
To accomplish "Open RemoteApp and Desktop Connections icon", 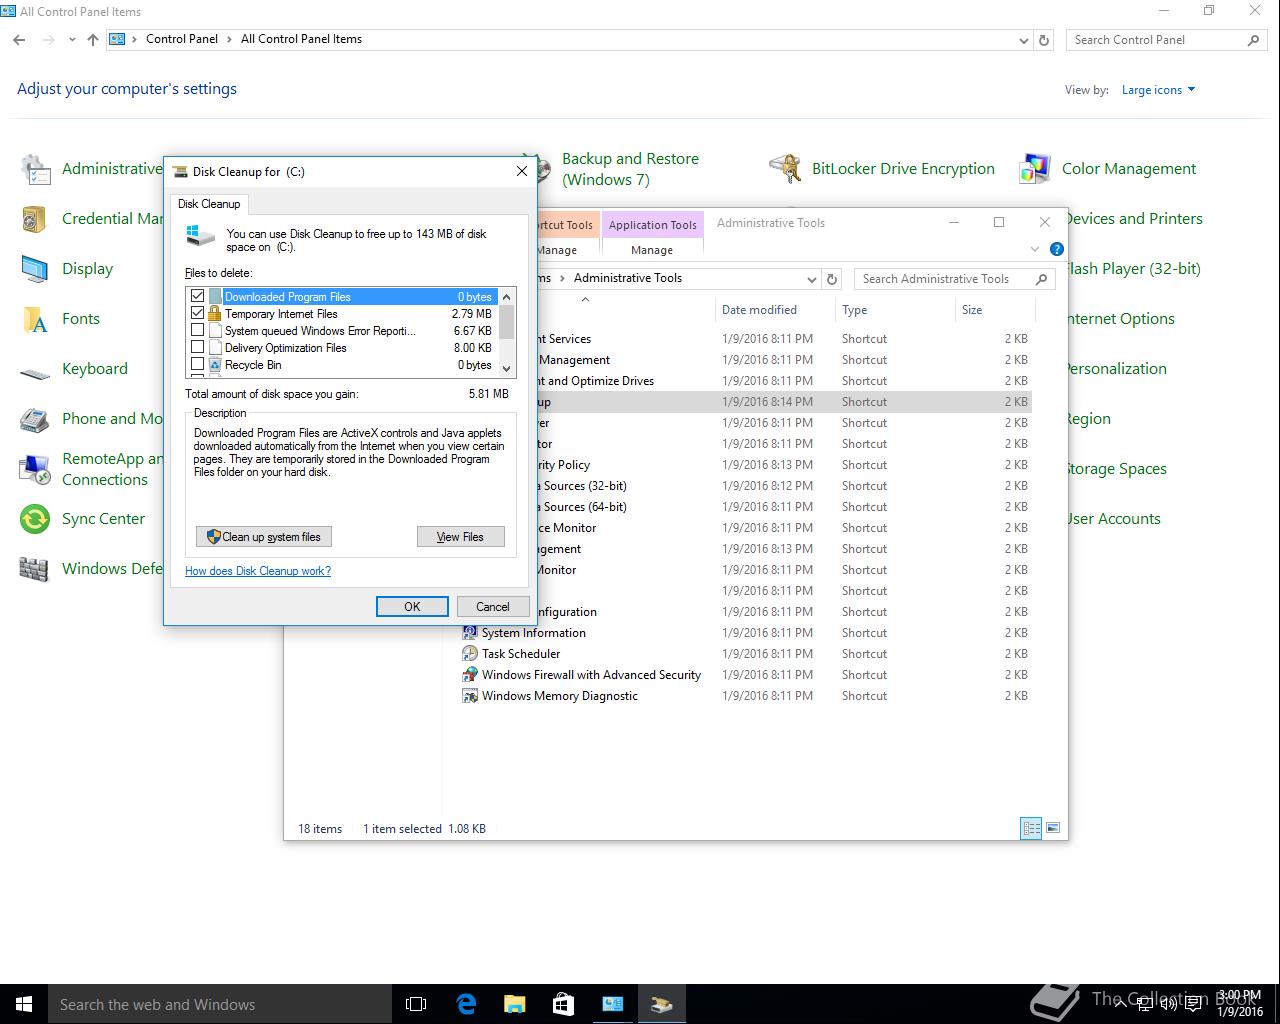I will (x=35, y=469).
